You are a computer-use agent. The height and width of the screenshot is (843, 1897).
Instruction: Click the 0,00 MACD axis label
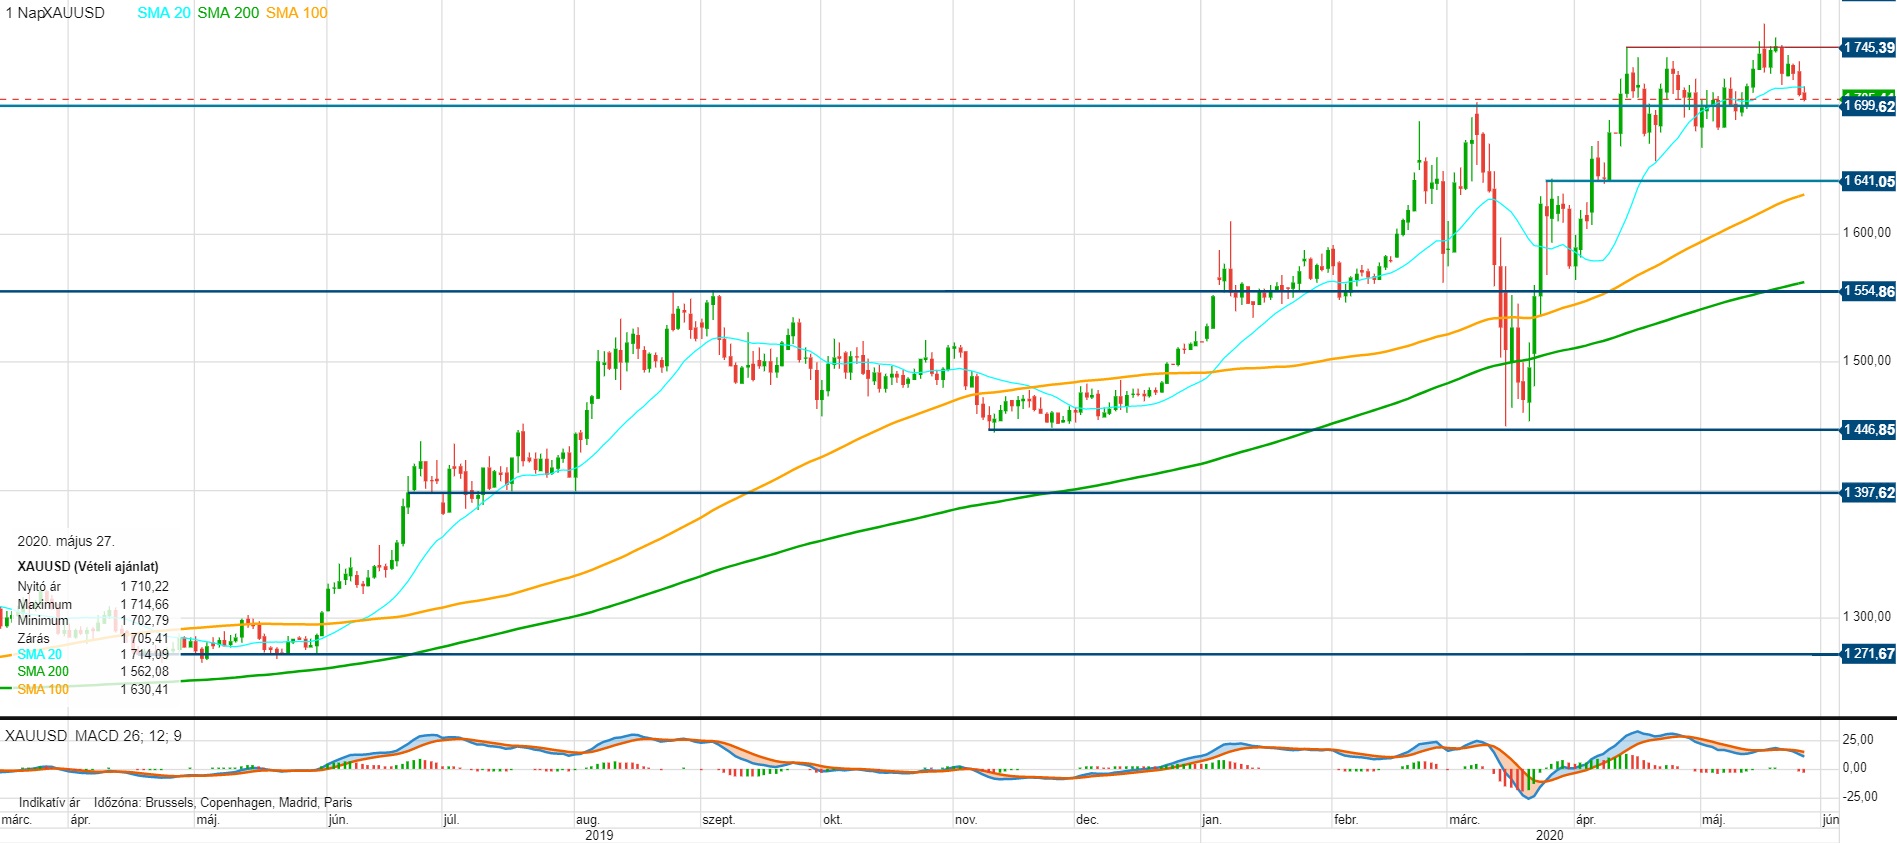pyautogui.click(x=1854, y=768)
